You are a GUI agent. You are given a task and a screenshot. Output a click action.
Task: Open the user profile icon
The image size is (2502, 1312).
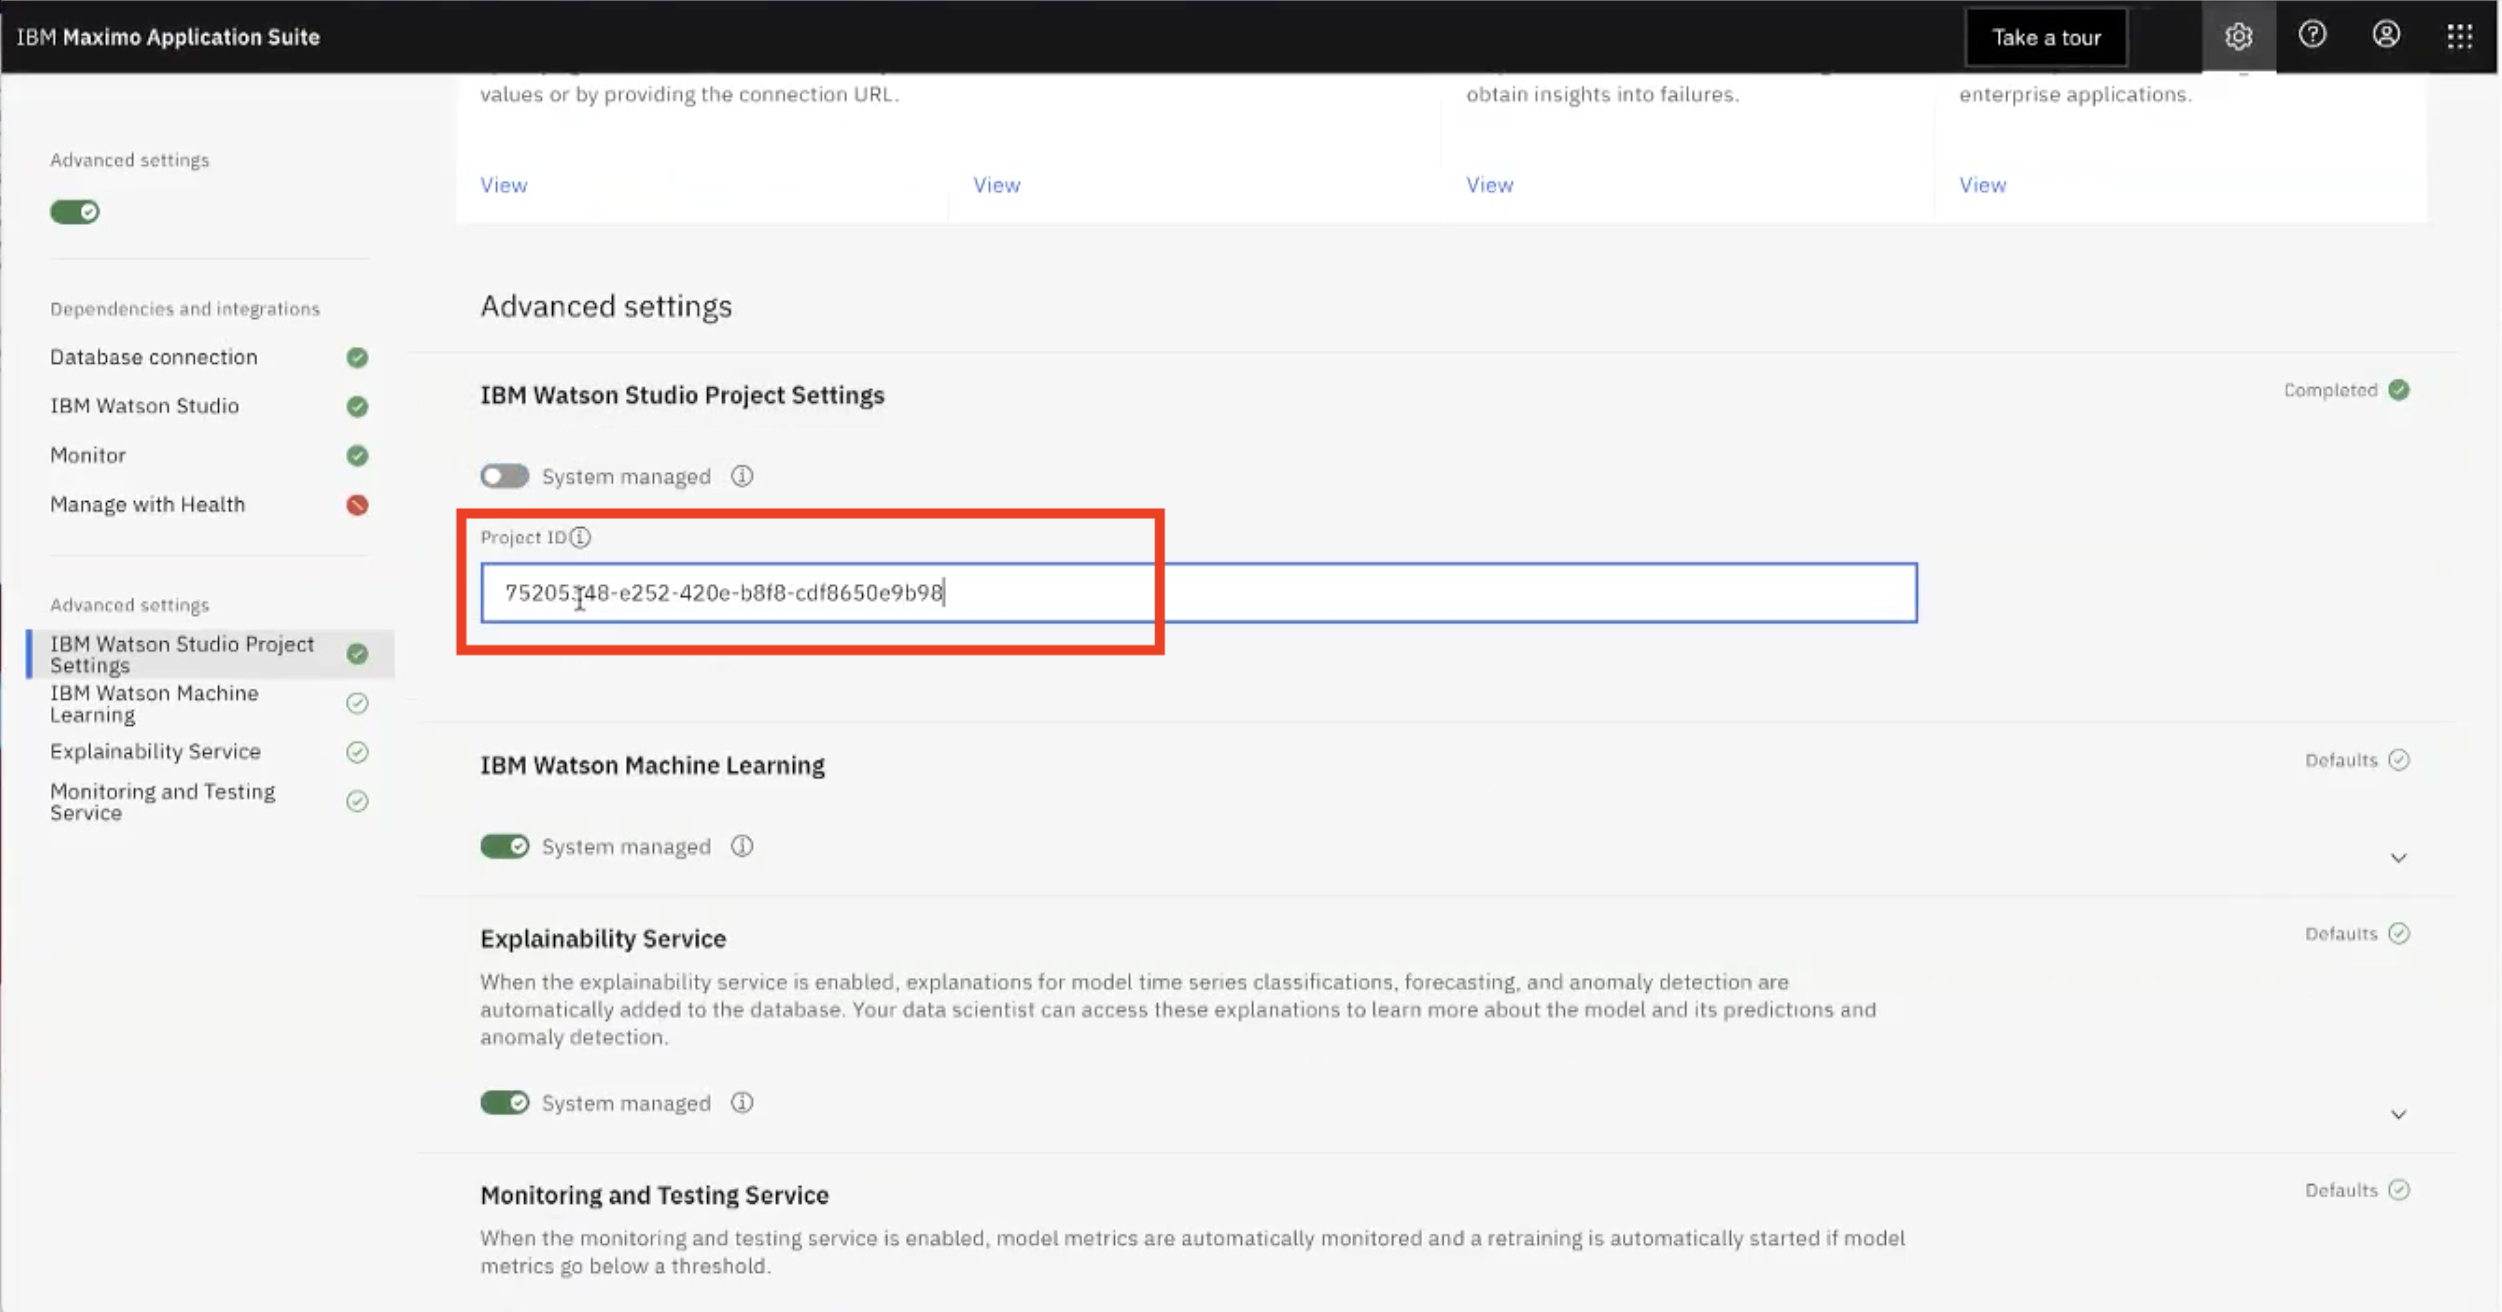(2386, 36)
